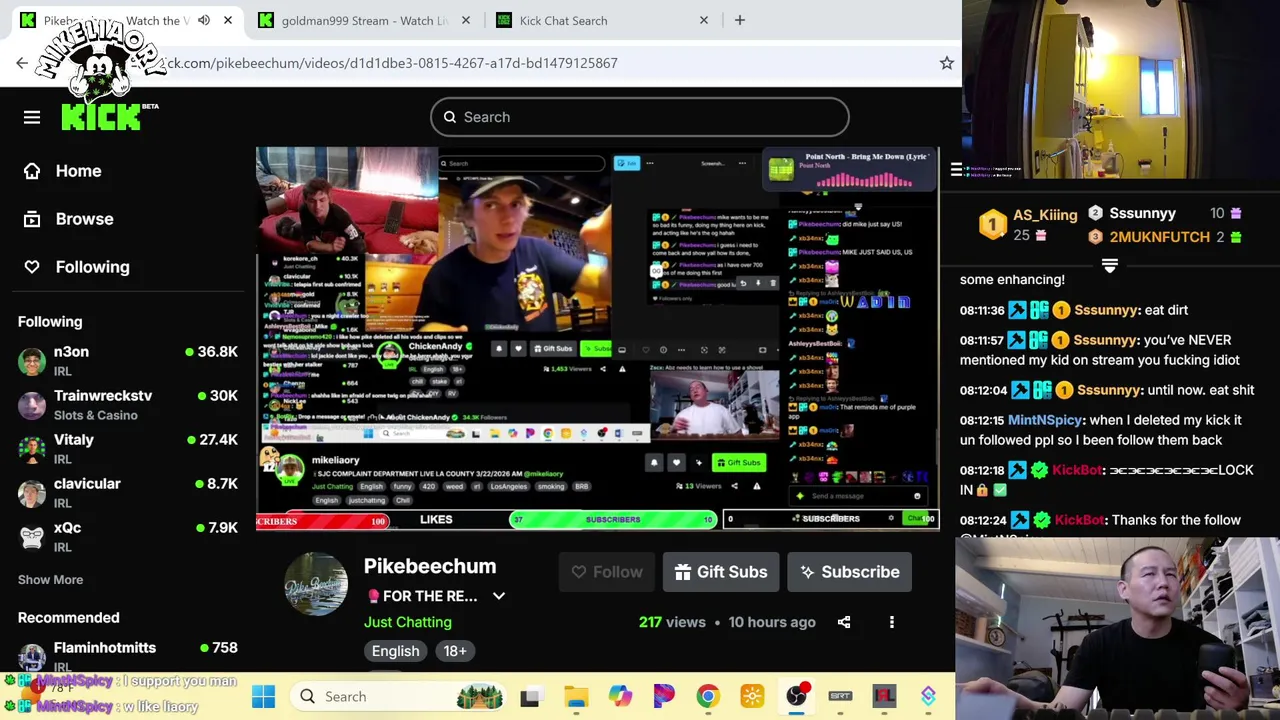1280x720 pixels.
Task: Click the Follow button for Pikebeechum
Action: pyautogui.click(x=607, y=572)
